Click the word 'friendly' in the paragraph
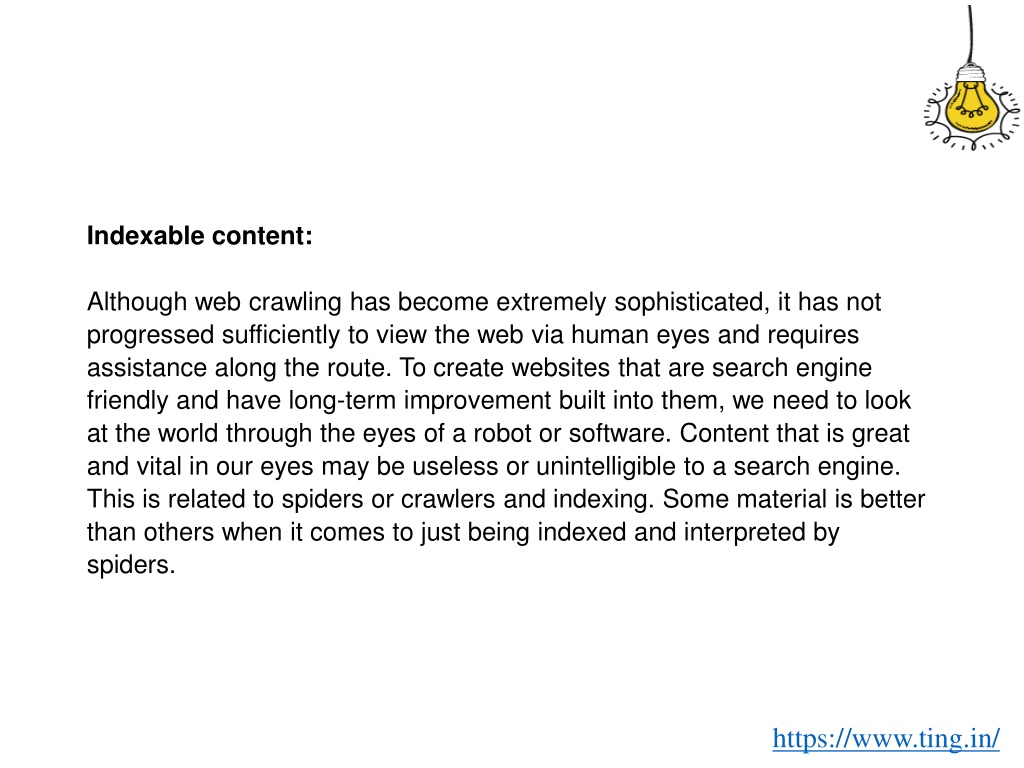This screenshot has width=1024, height=768. click(x=128, y=401)
